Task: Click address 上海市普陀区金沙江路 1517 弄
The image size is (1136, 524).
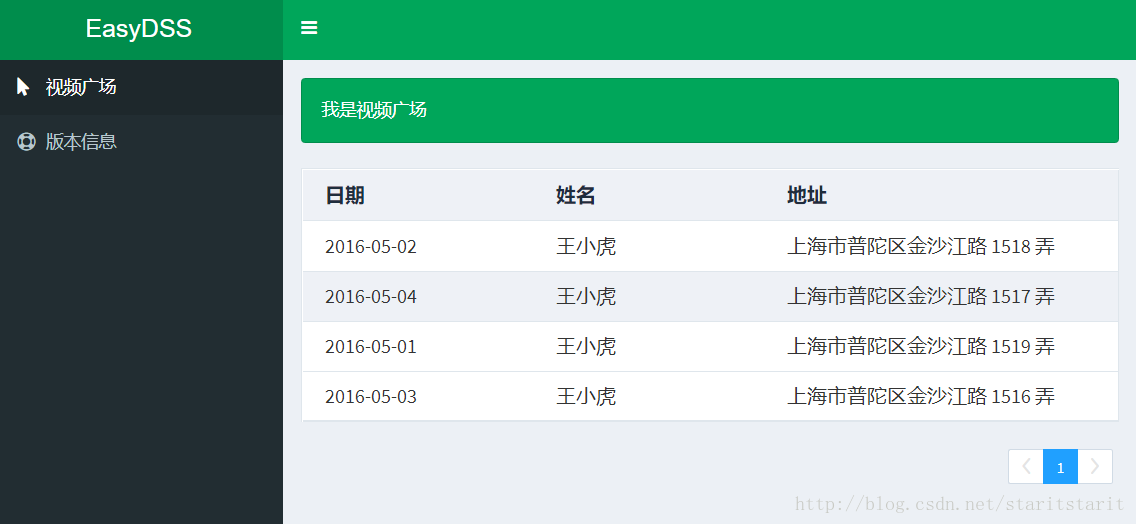Action: [x=921, y=296]
